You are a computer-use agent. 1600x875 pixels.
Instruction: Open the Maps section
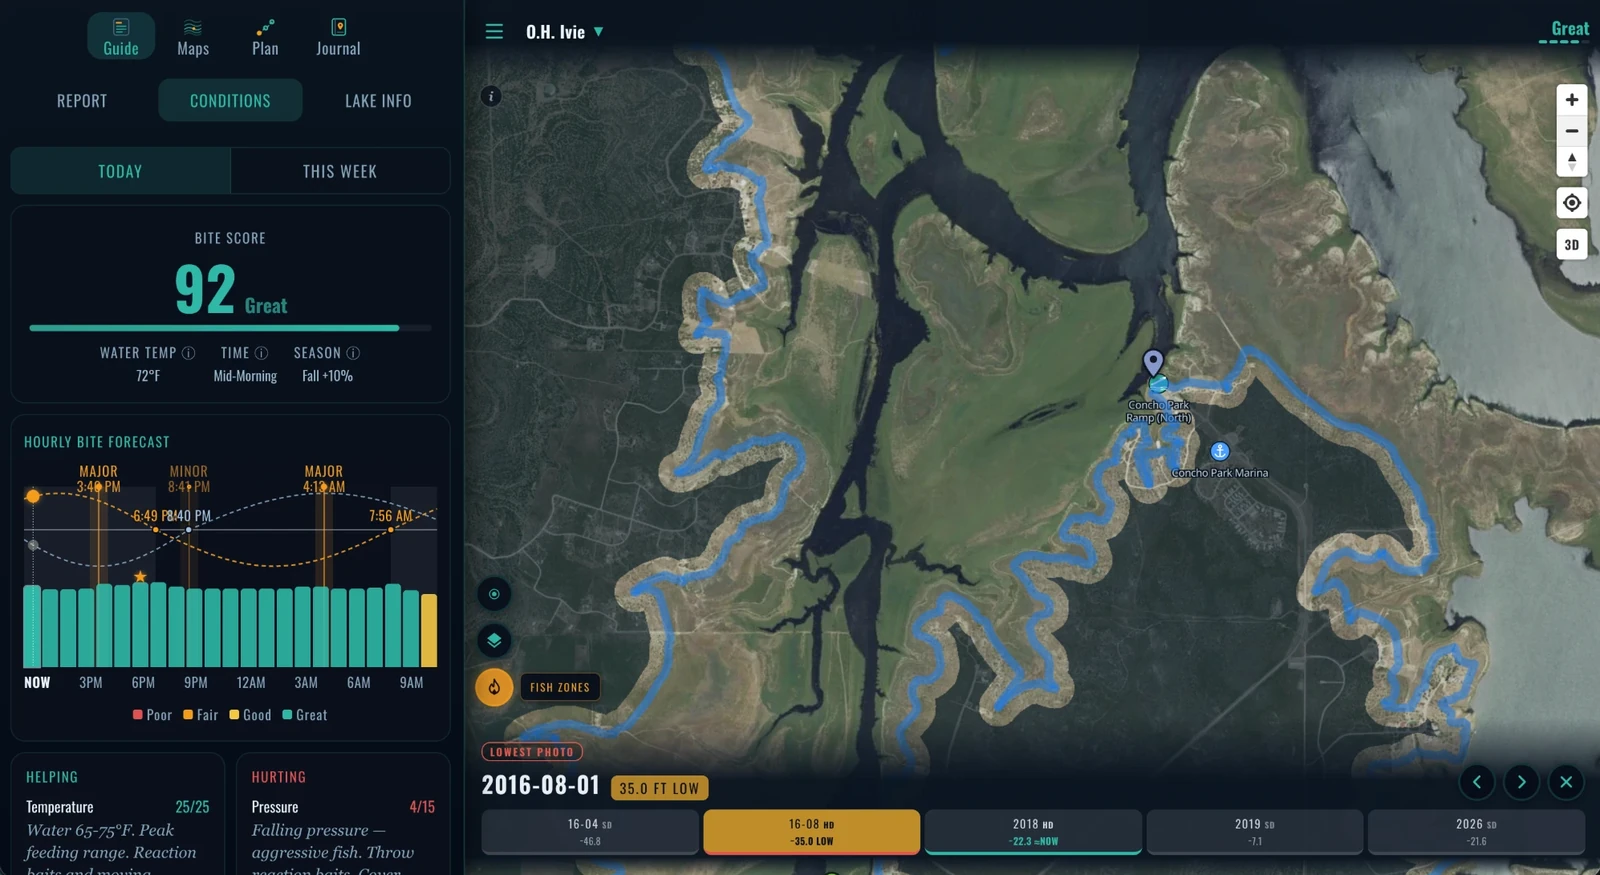coord(193,36)
